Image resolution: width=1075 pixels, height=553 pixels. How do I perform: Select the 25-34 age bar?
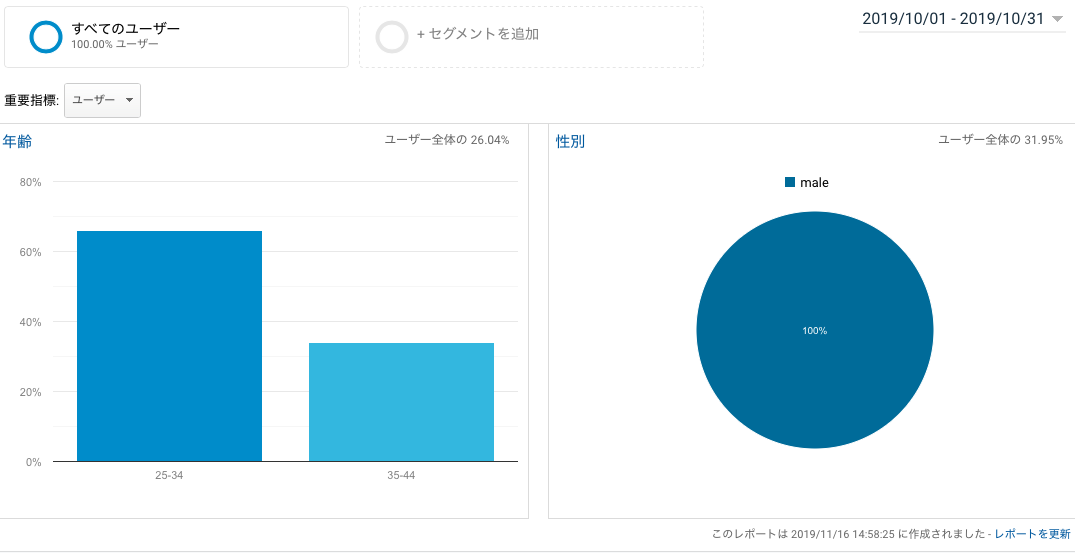(169, 346)
